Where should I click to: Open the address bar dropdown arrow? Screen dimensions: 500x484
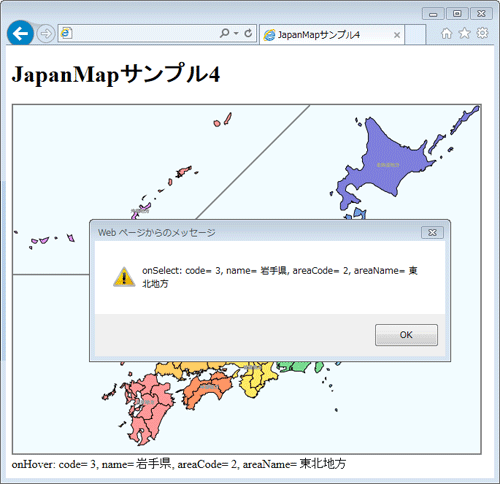236,33
